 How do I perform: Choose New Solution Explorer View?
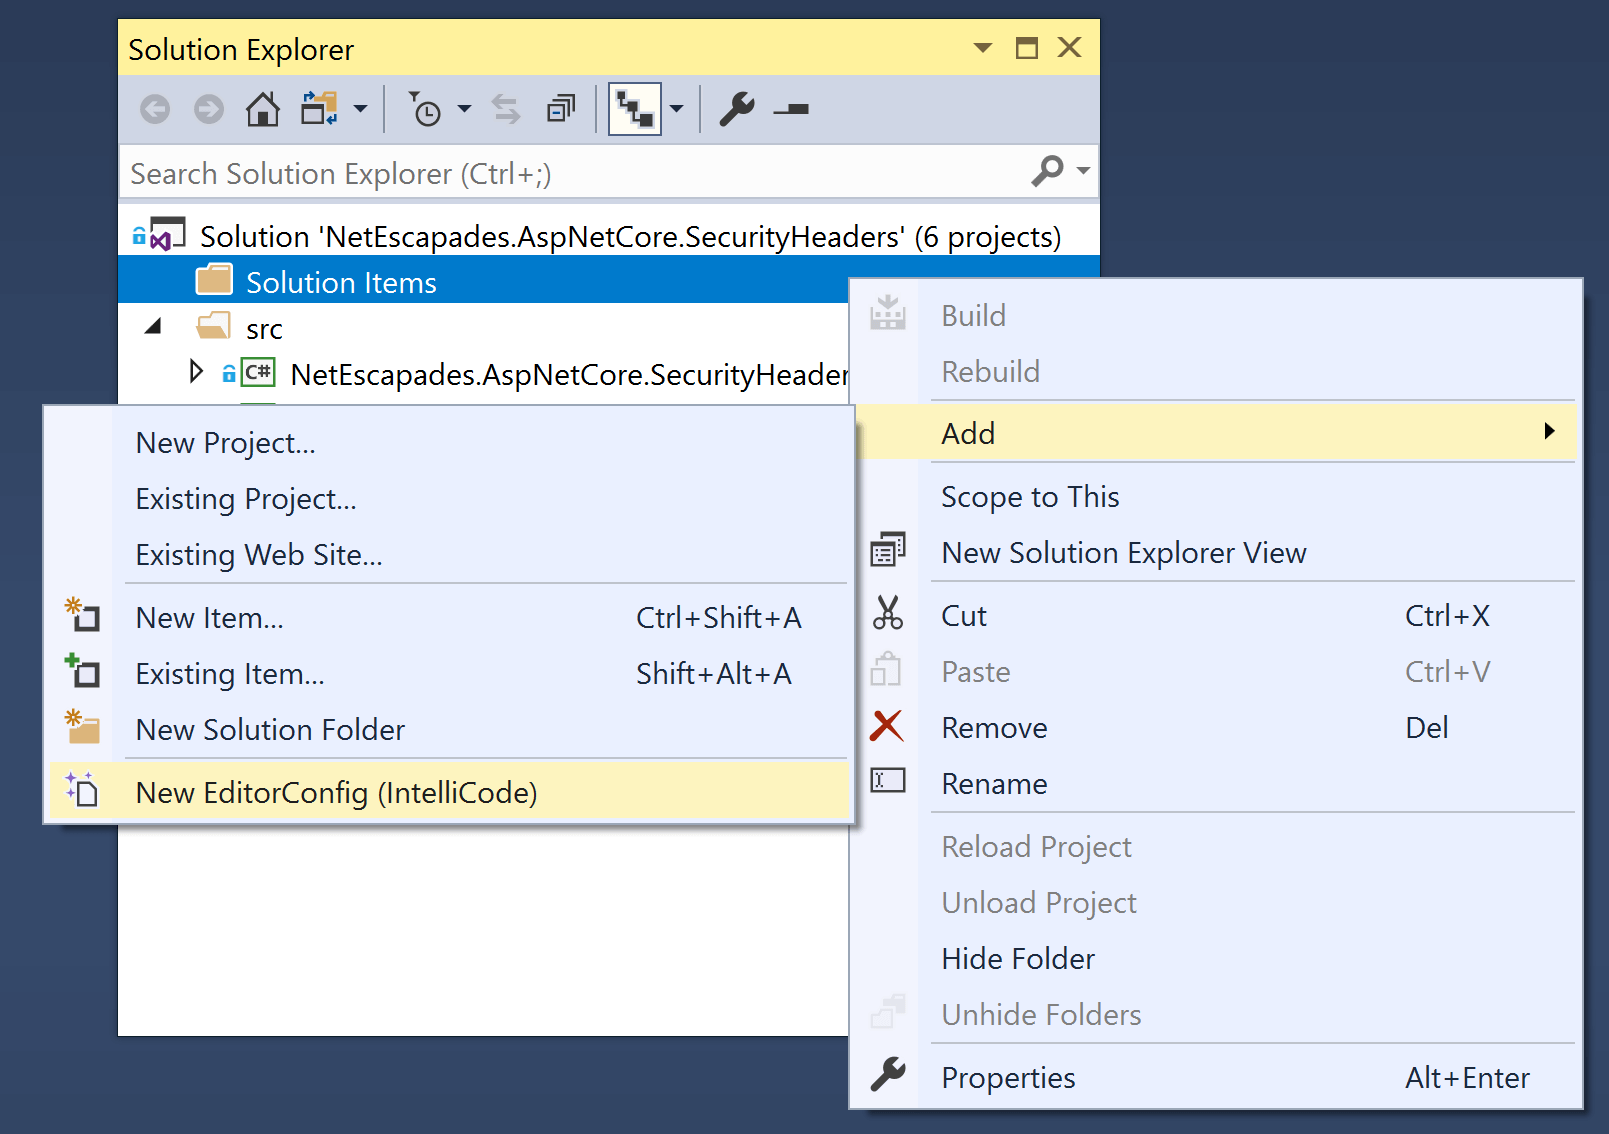point(1216,553)
